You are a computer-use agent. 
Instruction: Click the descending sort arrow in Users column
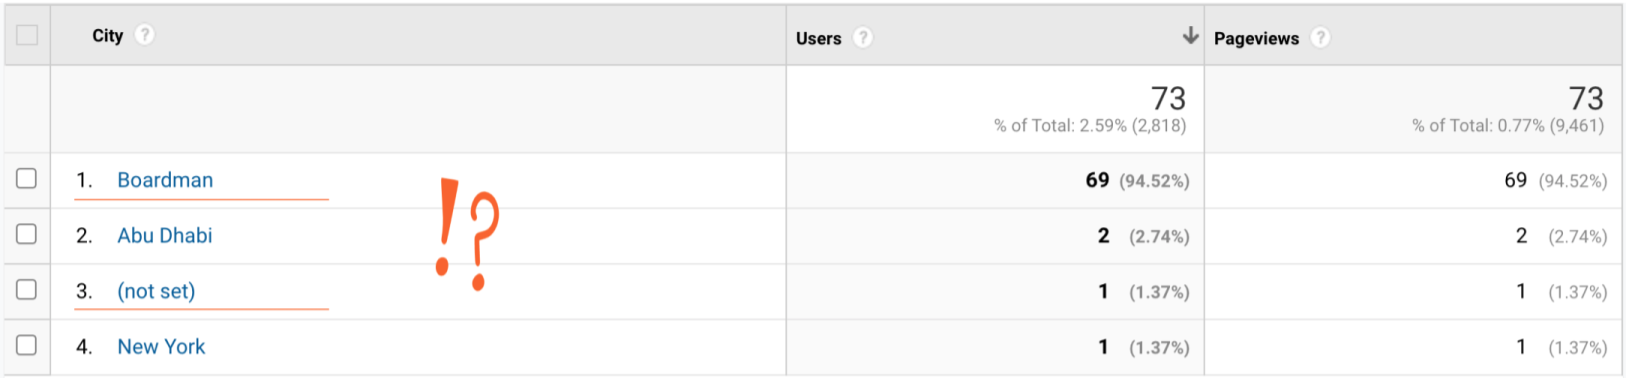(x=1190, y=36)
